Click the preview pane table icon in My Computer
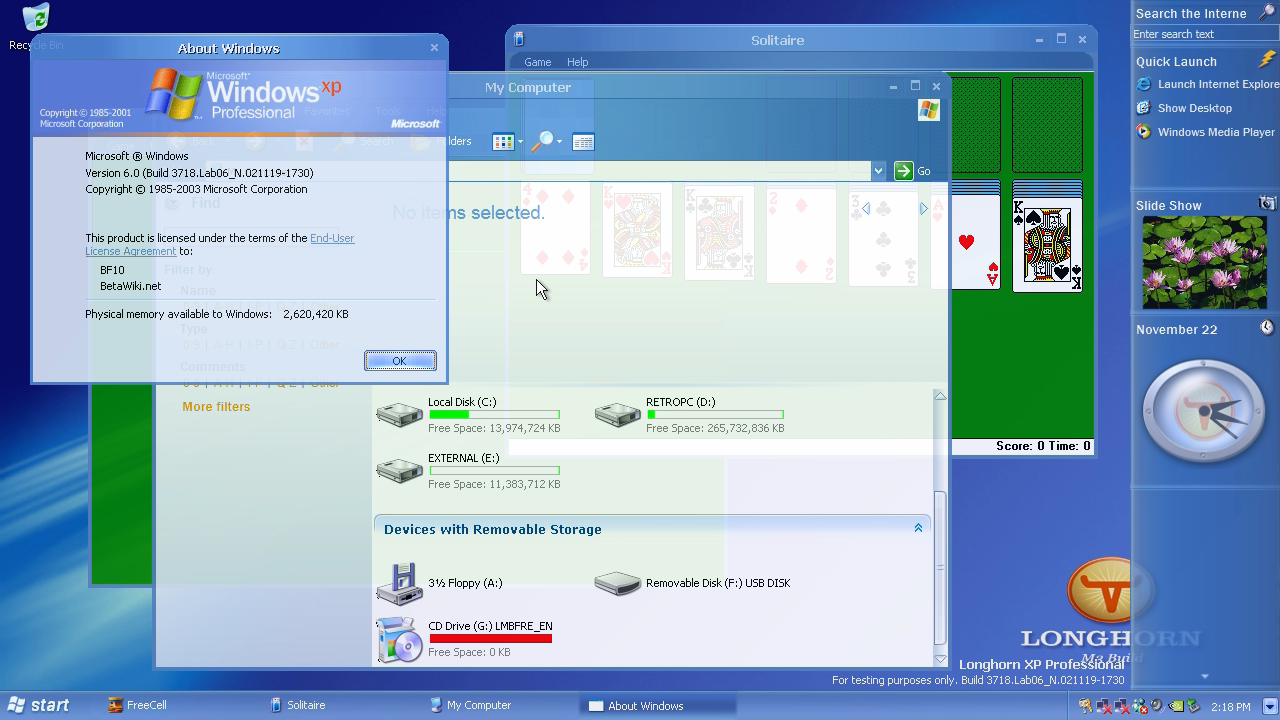Image resolution: width=1280 pixels, height=720 pixels. point(583,142)
